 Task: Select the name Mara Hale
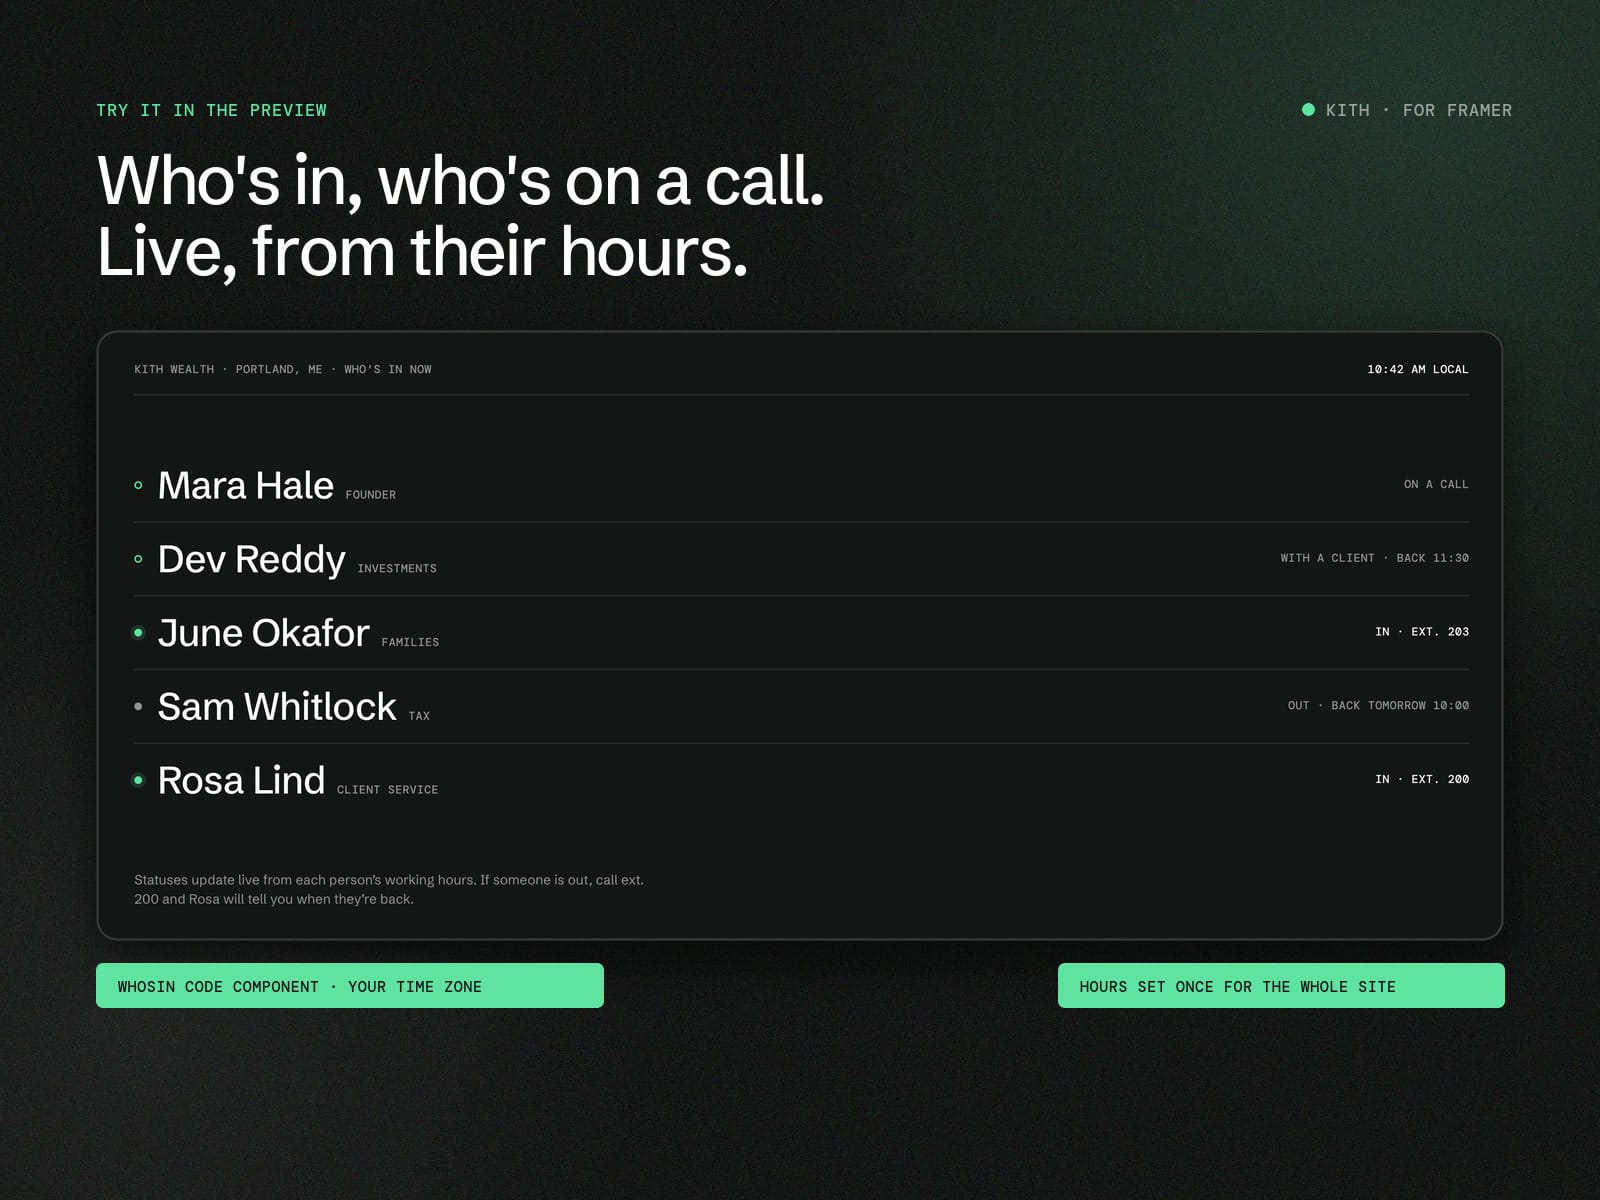click(x=246, y=485)
